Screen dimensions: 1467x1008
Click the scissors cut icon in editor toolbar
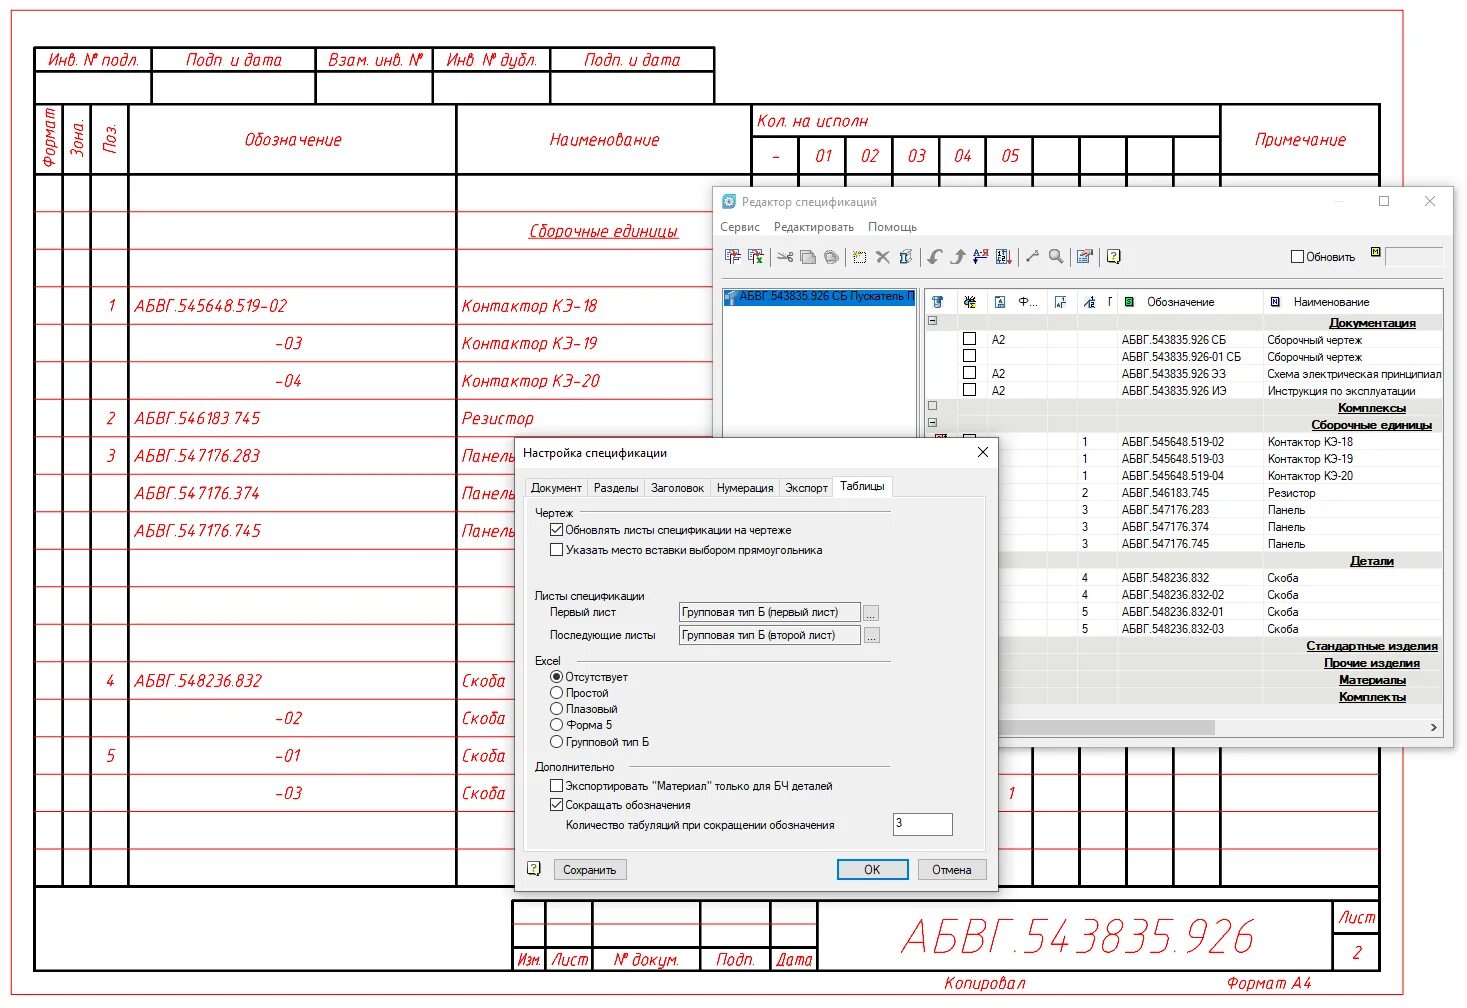coord(785,257)
